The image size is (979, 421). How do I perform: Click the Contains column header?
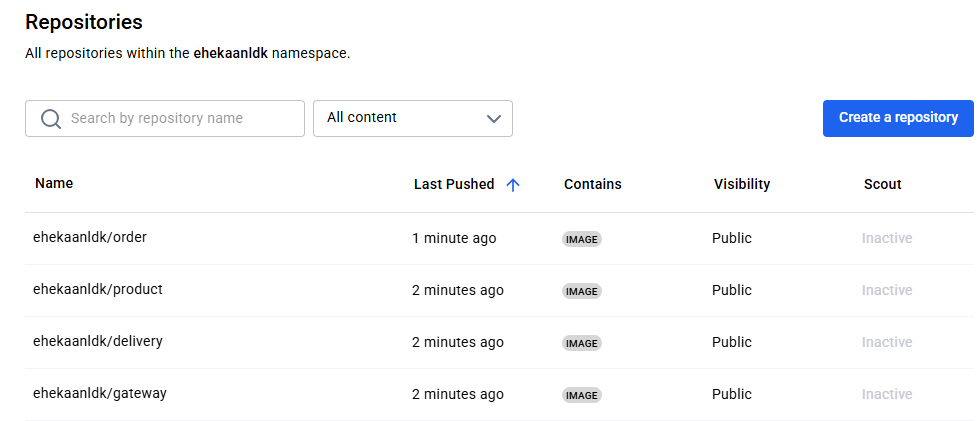coord(593,184)
